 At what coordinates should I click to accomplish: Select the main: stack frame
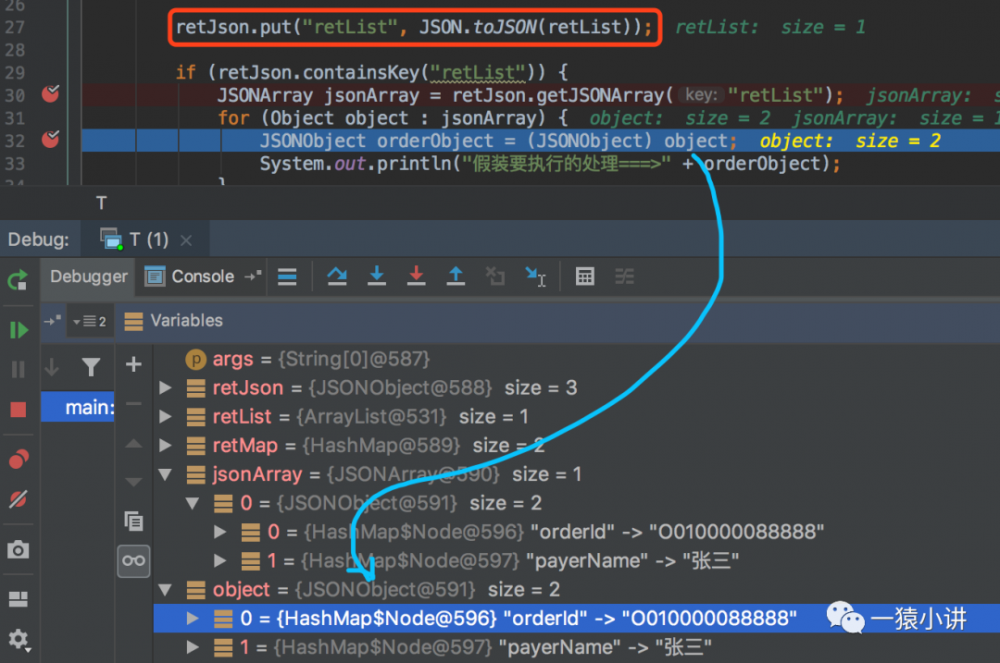(78, 407)
